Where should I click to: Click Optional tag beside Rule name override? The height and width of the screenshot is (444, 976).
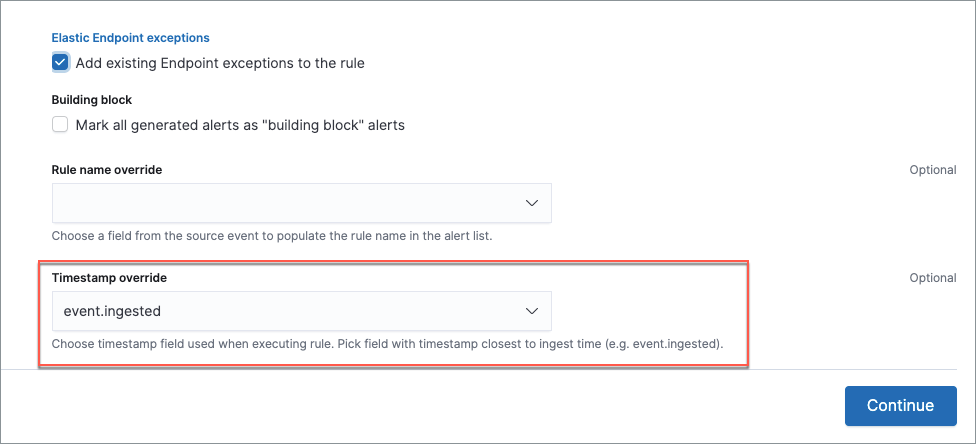tap(932, 170)
